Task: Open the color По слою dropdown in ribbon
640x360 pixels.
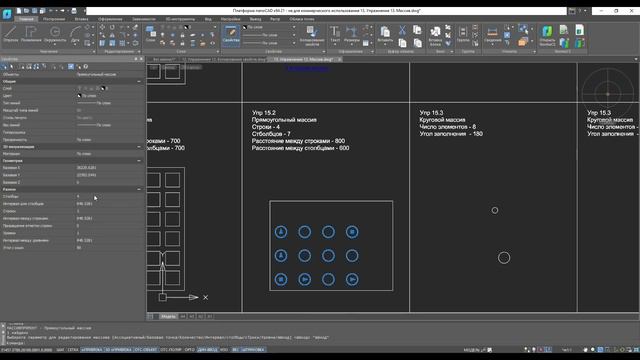Action: point(294,27)
